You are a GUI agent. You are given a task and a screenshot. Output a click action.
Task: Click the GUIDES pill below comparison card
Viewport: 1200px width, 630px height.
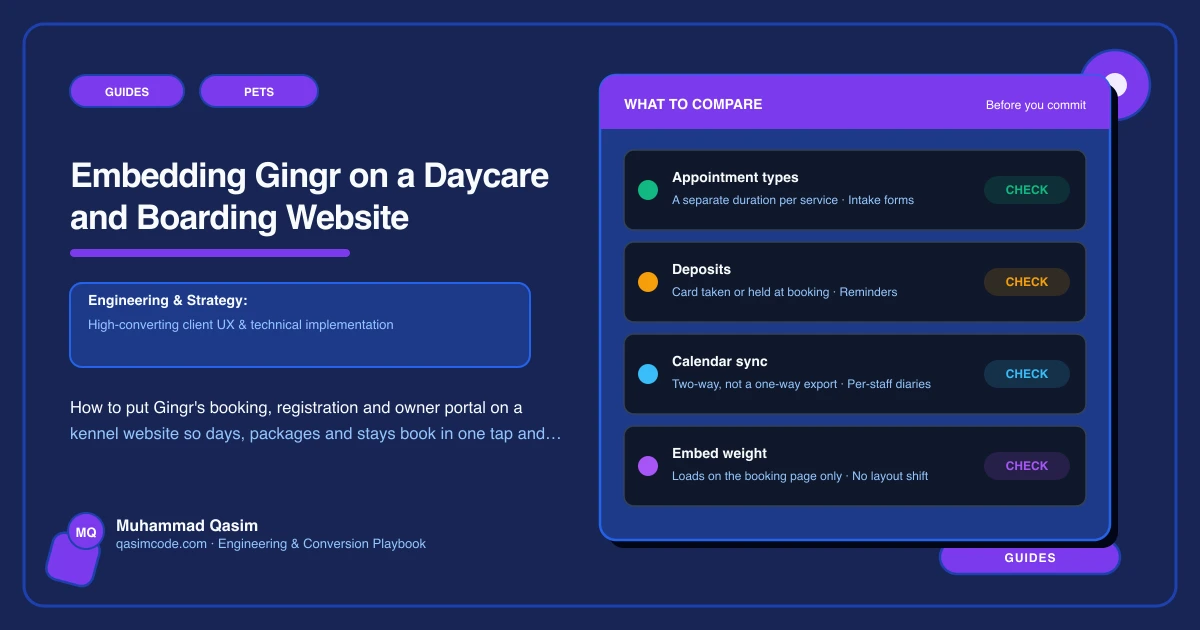(1030, 558)
